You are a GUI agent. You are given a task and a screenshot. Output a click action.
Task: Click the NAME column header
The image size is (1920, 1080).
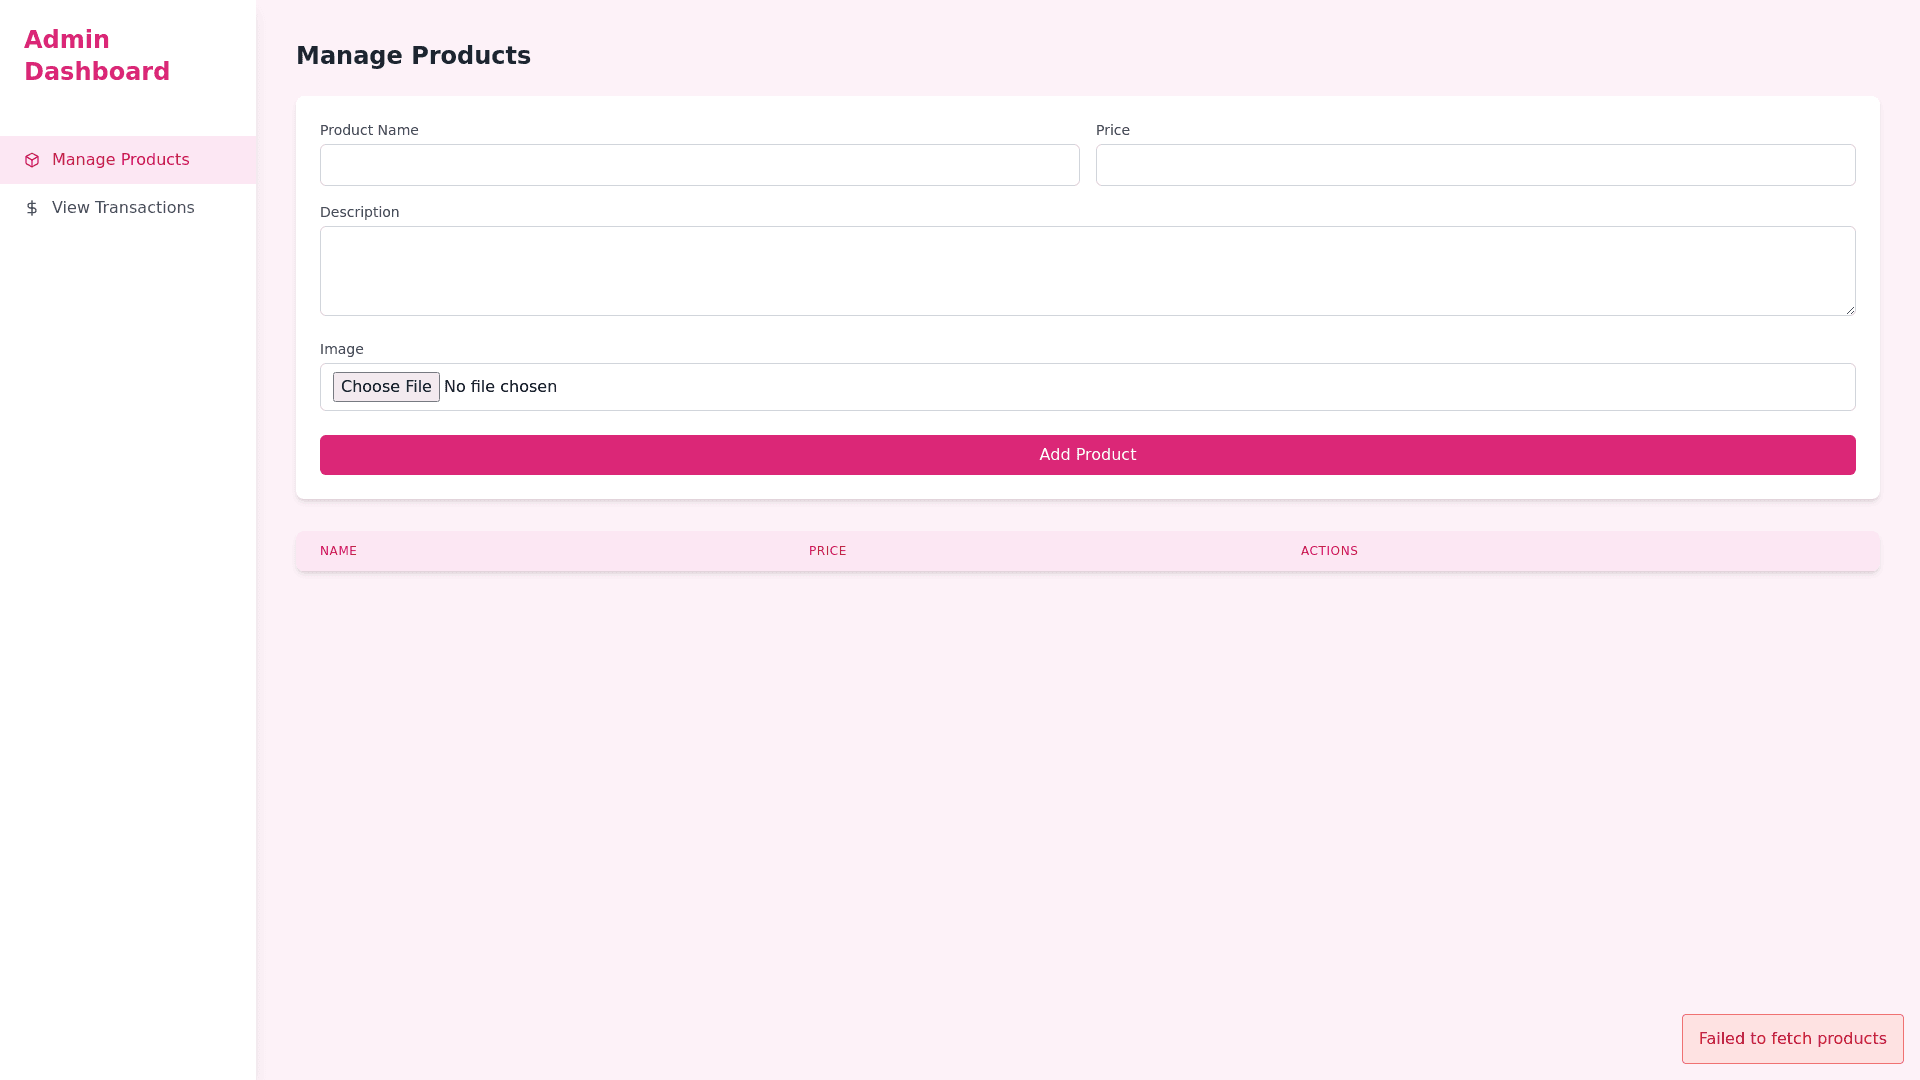pyautogui.click(x=338, y=551)
